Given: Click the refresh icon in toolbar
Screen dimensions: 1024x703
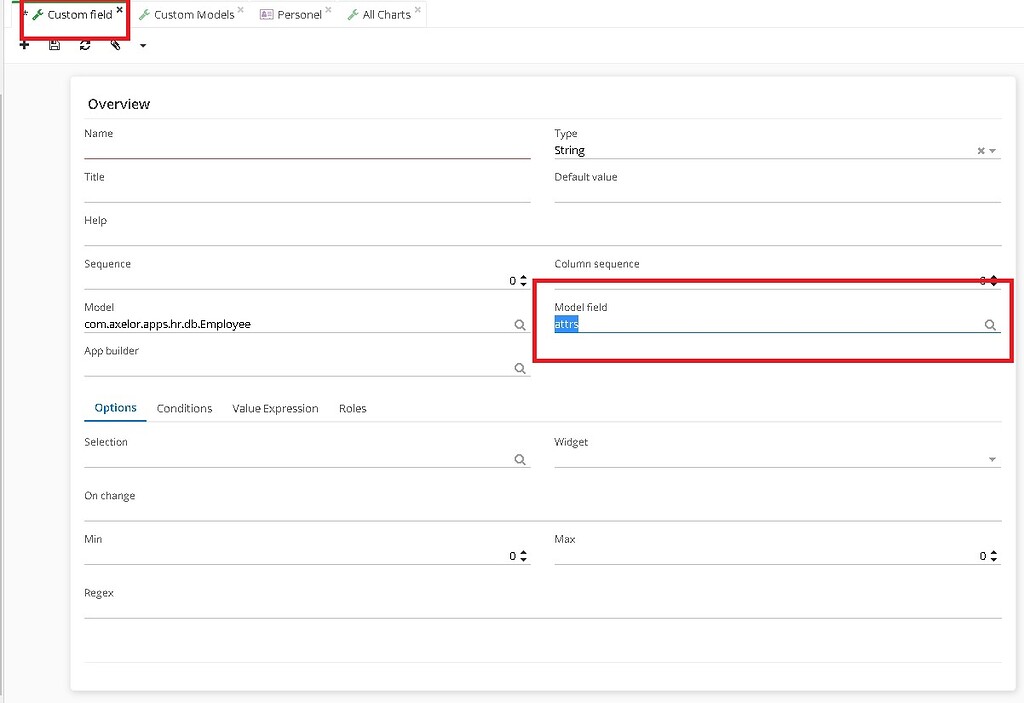Looking at the screenshot, I should [85, 45].
